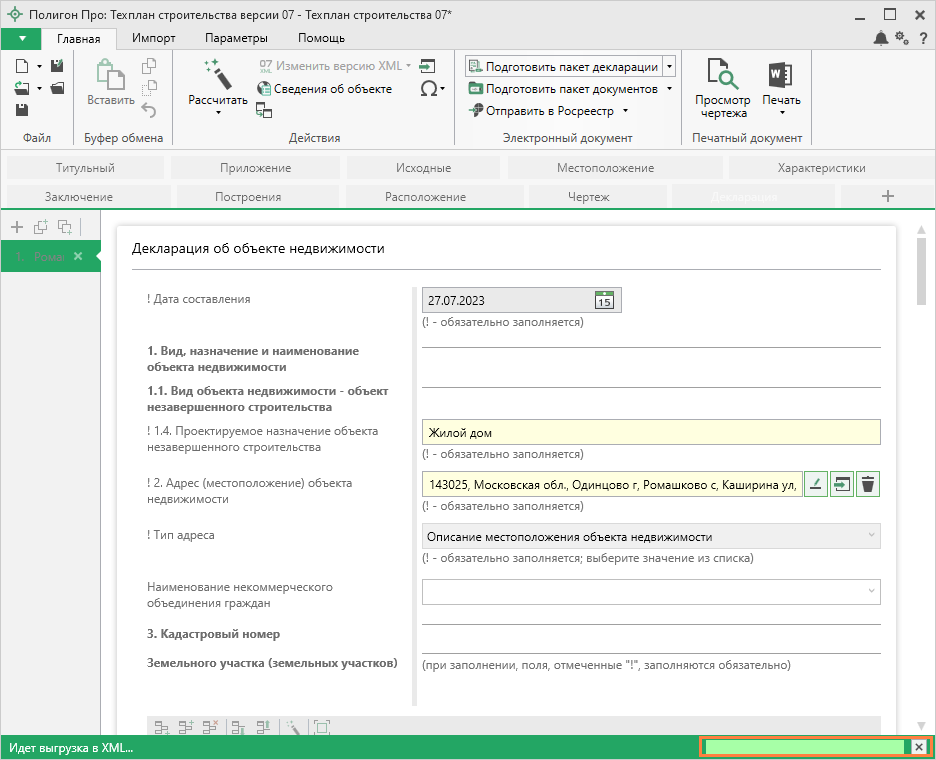Add new section with plus icon in sidebar

16,227
